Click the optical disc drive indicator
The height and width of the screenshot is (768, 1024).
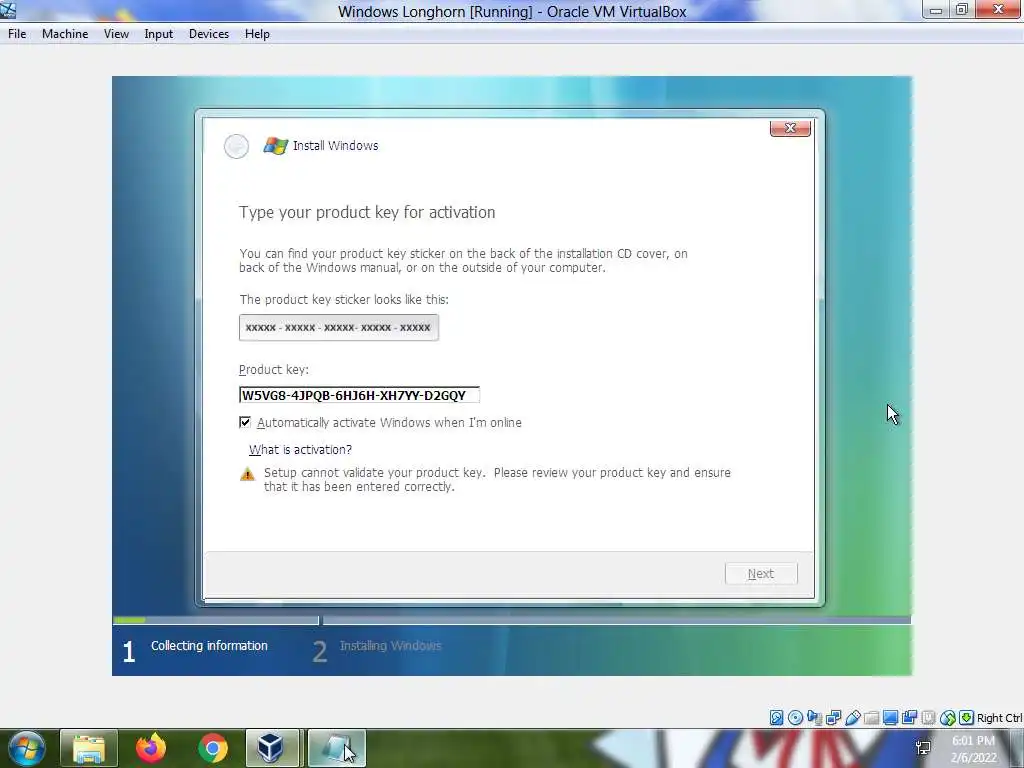pos(795,718)
